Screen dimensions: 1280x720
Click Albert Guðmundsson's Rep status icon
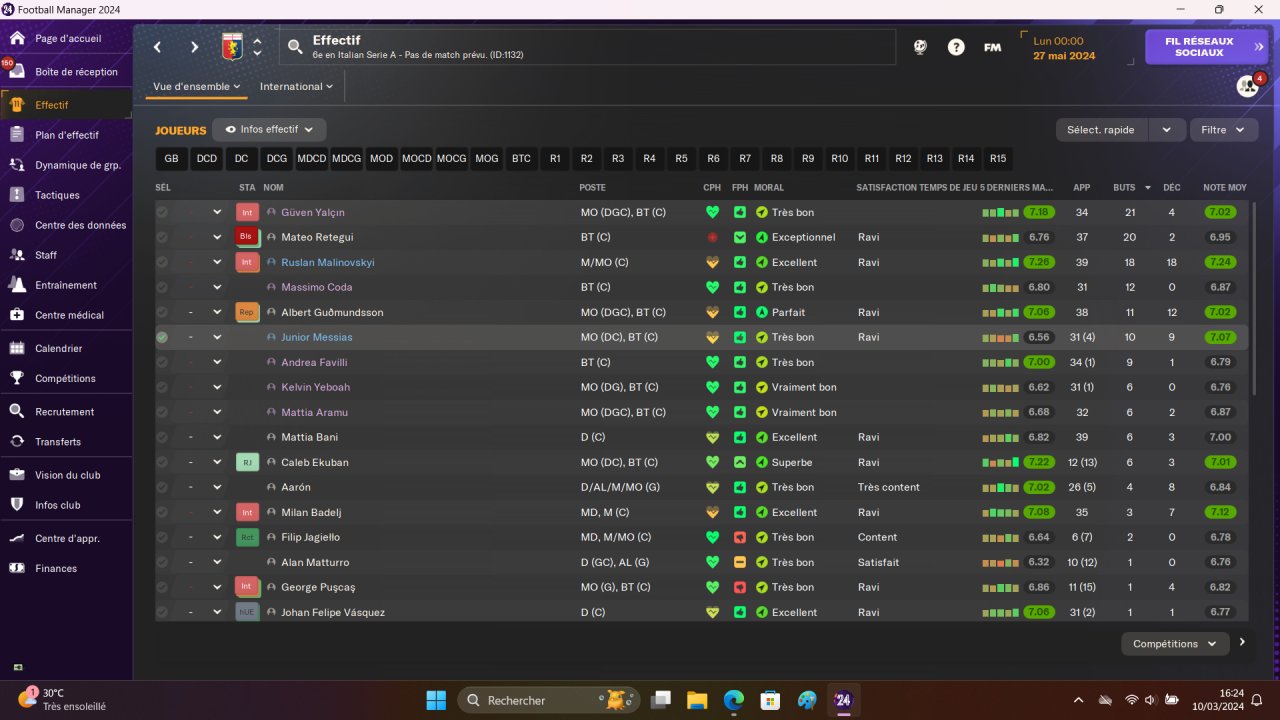(x=246, y=312)
